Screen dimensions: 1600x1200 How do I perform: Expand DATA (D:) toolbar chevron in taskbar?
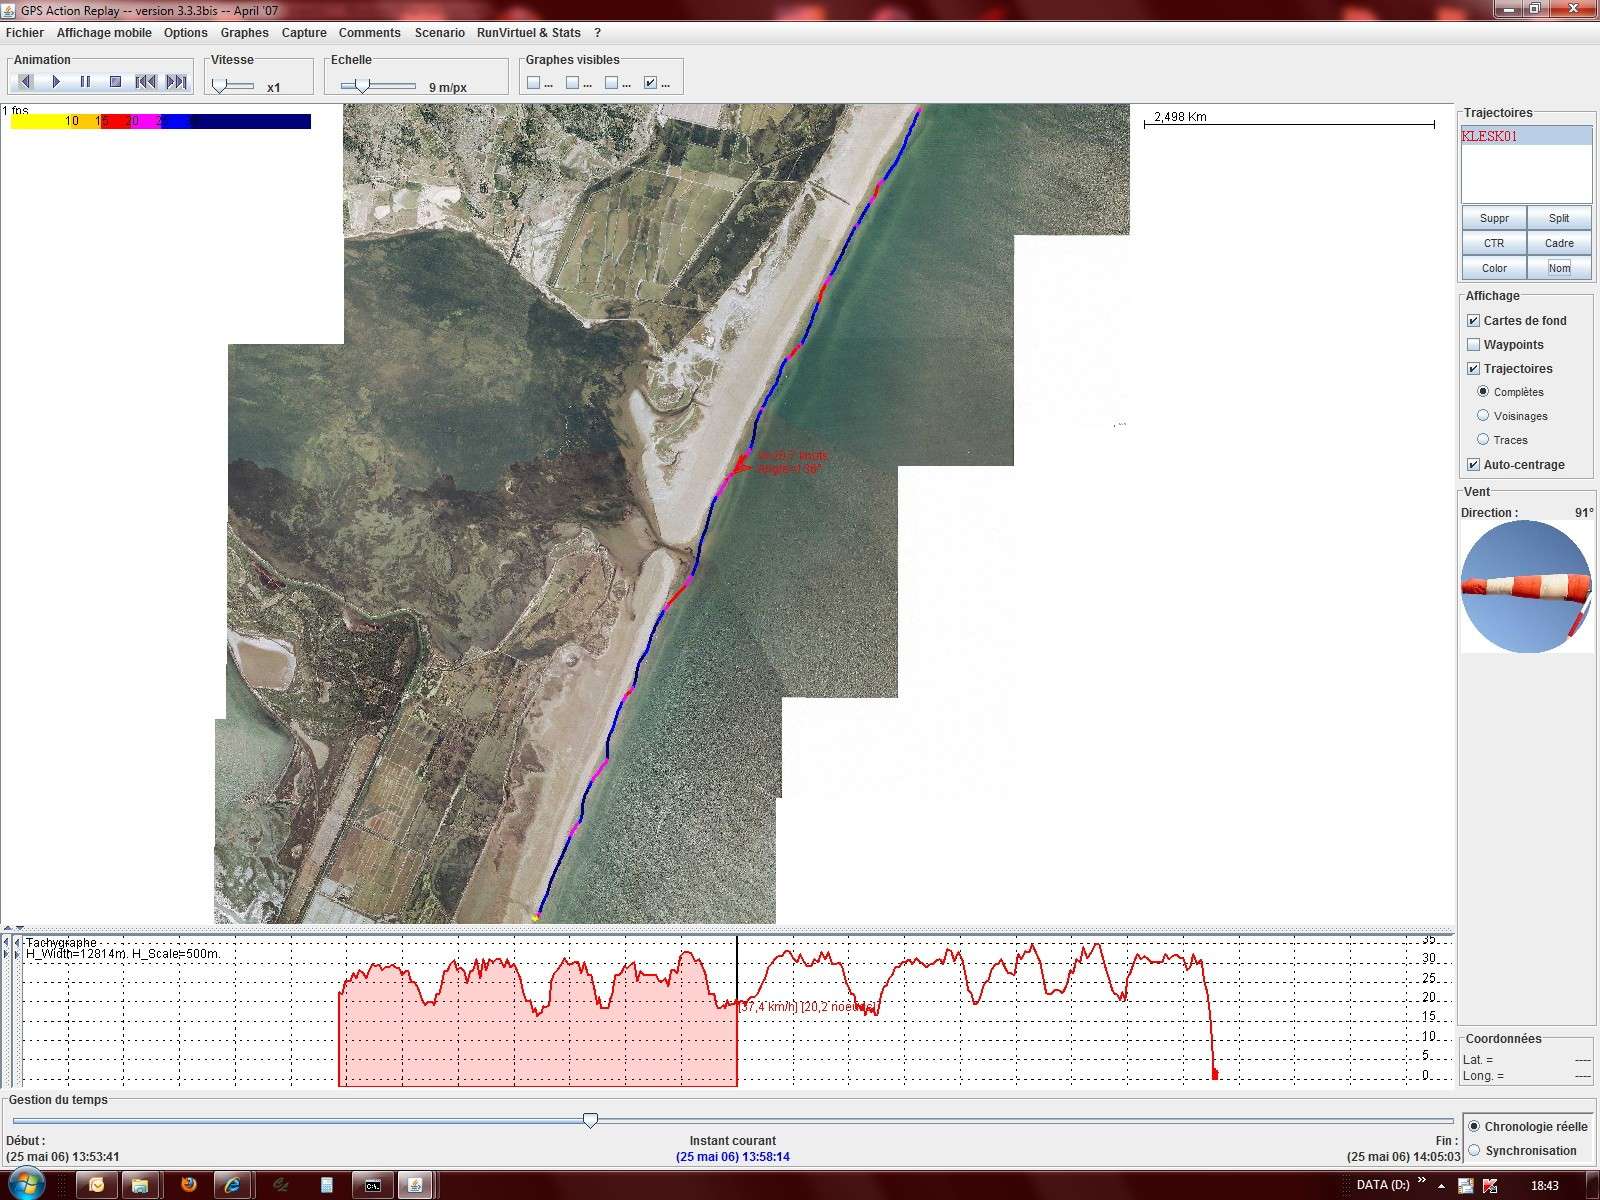[x=1422, y=1182]
